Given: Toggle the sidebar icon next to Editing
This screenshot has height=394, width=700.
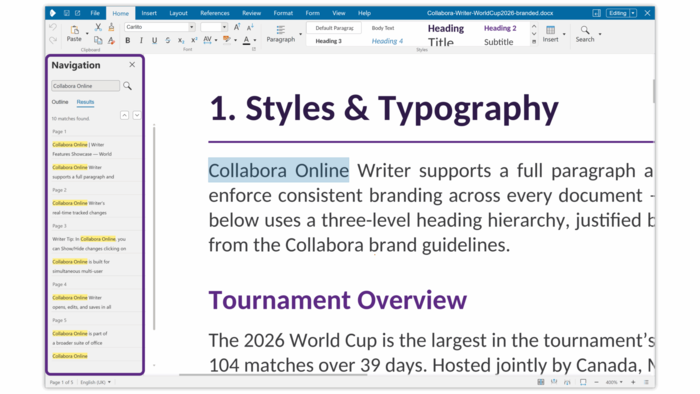Looking at the screenshot, I should point(596,13).
